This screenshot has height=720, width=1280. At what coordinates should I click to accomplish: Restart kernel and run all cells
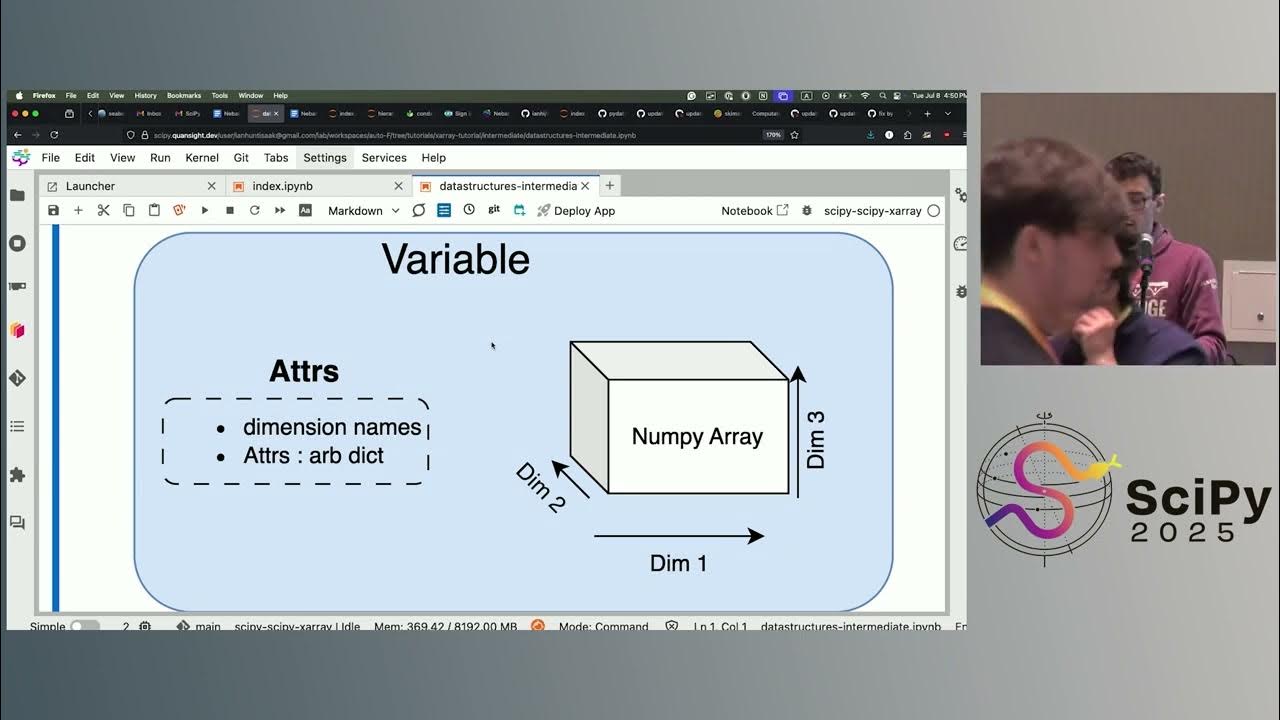coord(280,210)
